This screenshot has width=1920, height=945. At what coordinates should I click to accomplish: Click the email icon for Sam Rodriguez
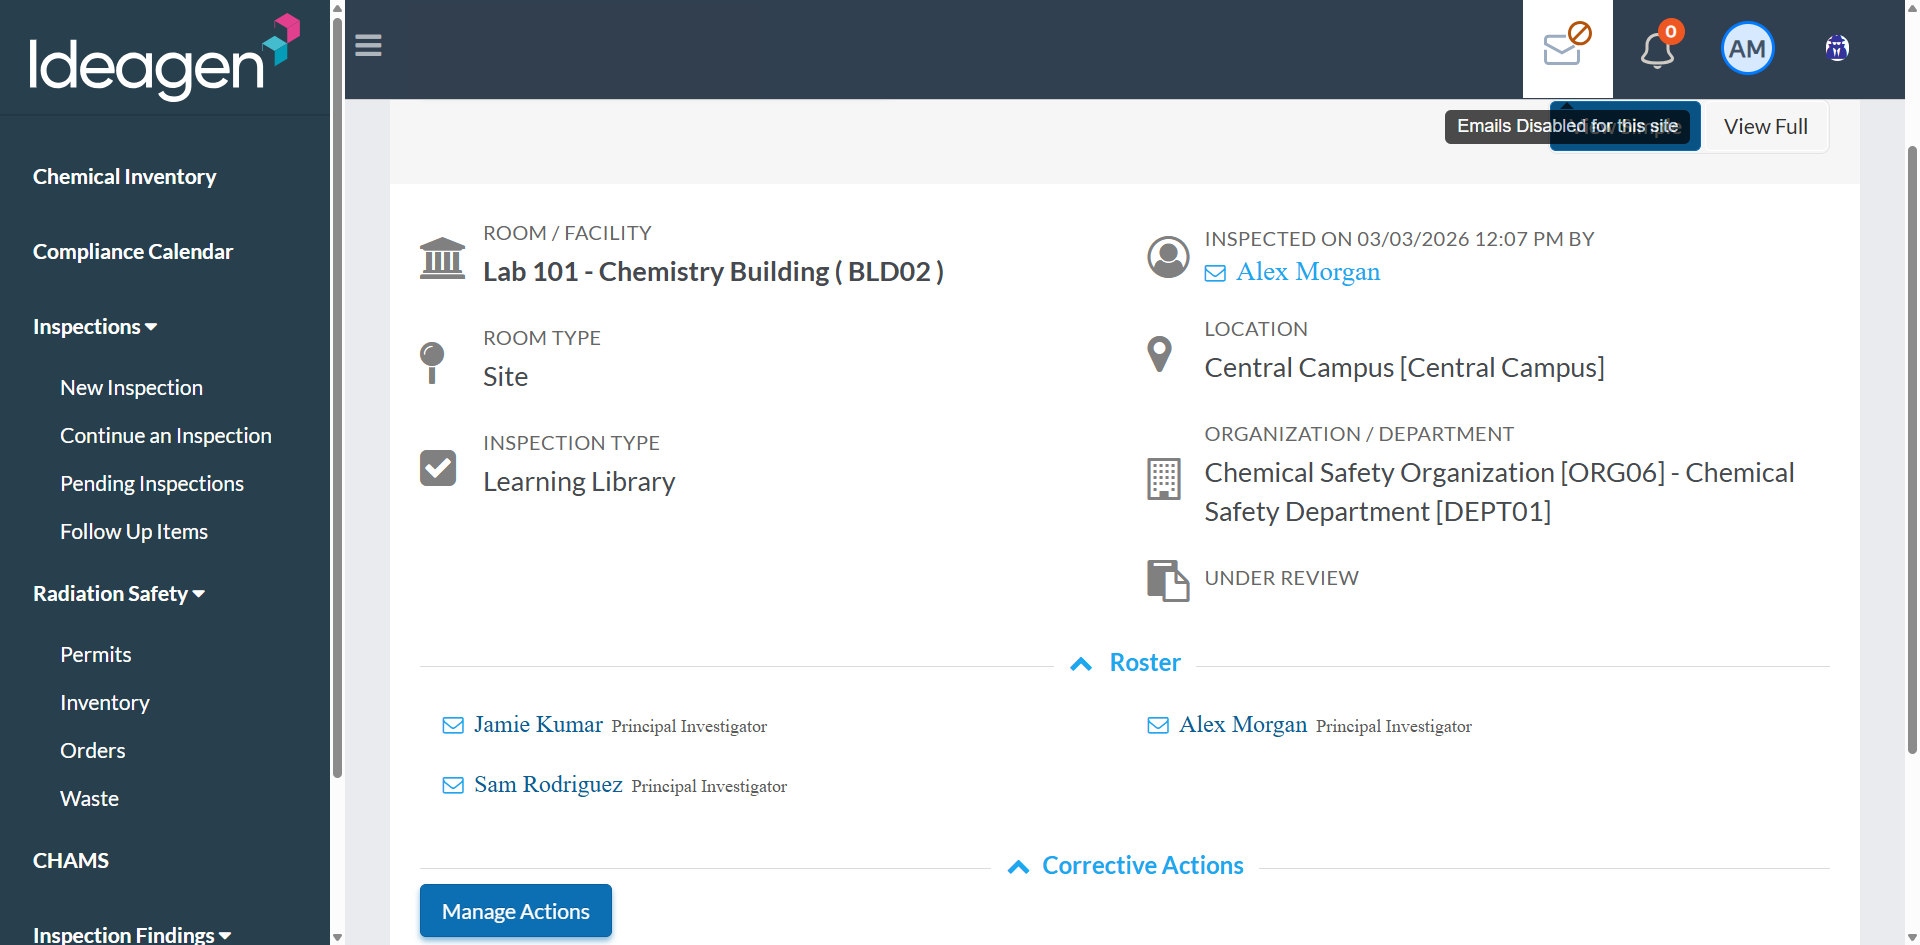click(453, 785)
